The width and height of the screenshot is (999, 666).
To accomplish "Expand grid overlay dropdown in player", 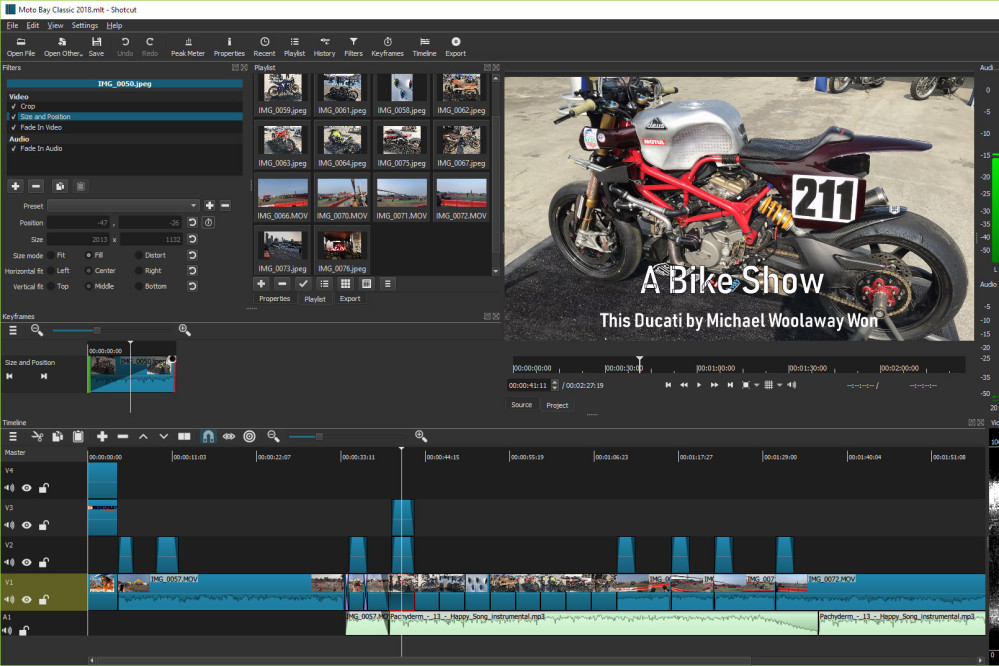I will 779,385.
